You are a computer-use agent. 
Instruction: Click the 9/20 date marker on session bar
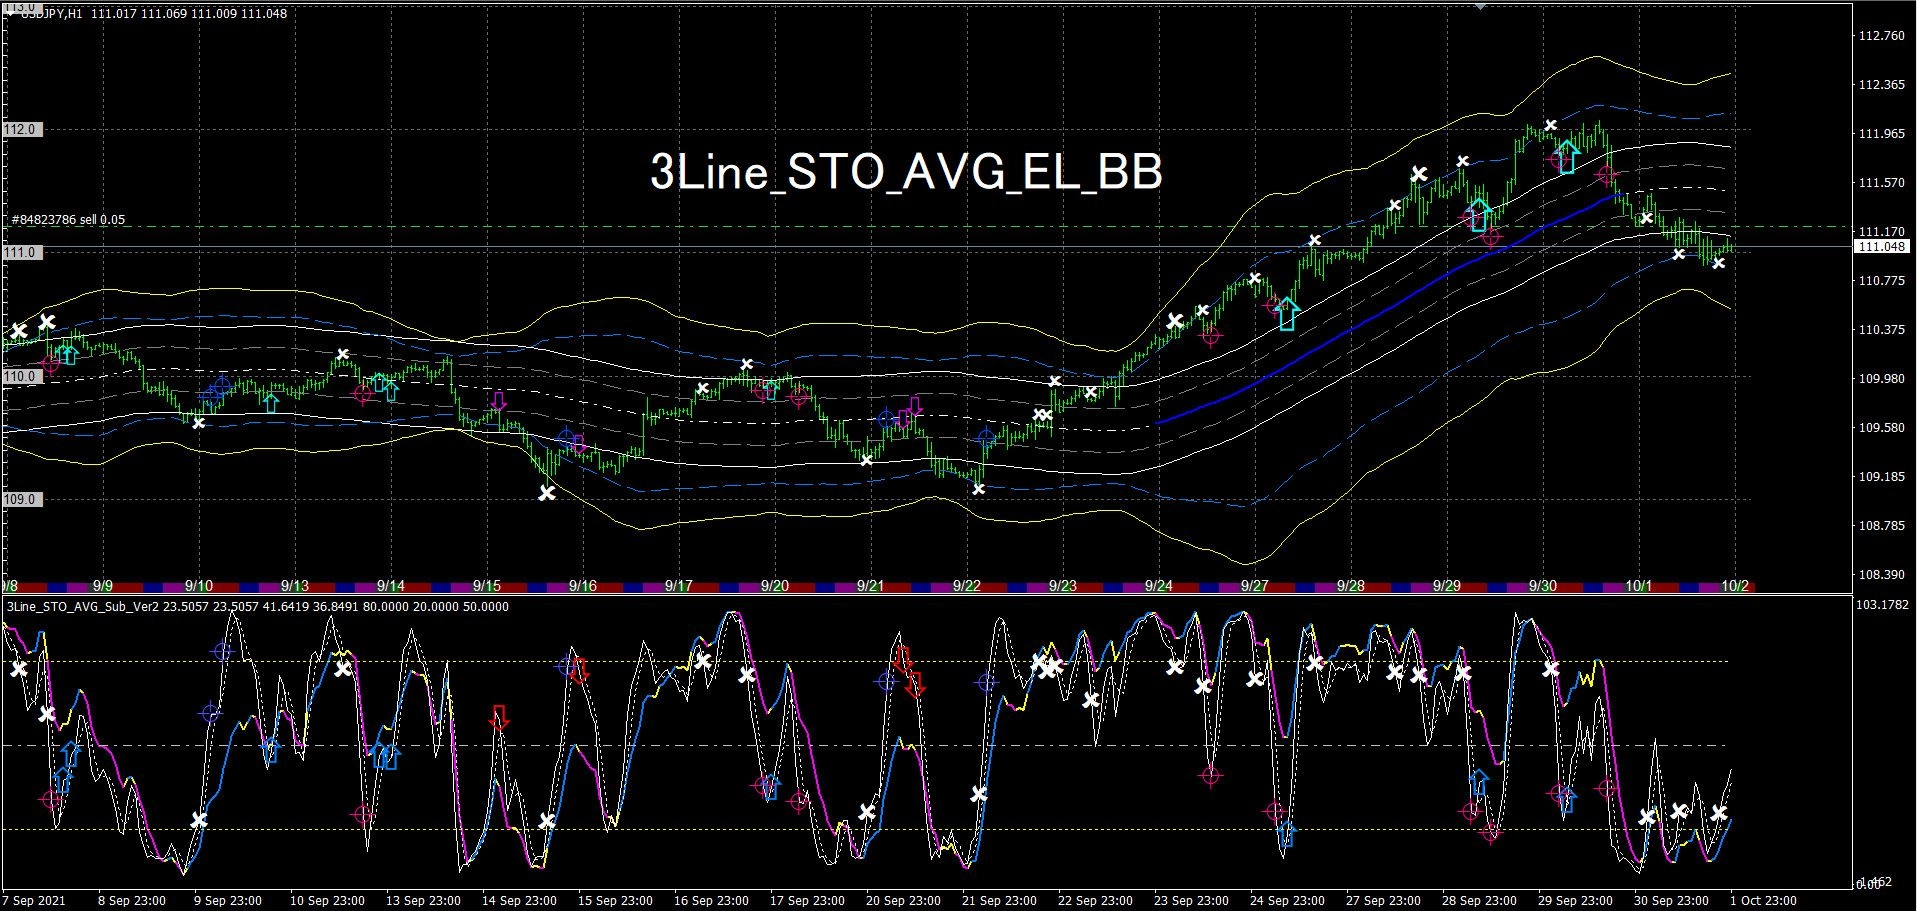775,586
